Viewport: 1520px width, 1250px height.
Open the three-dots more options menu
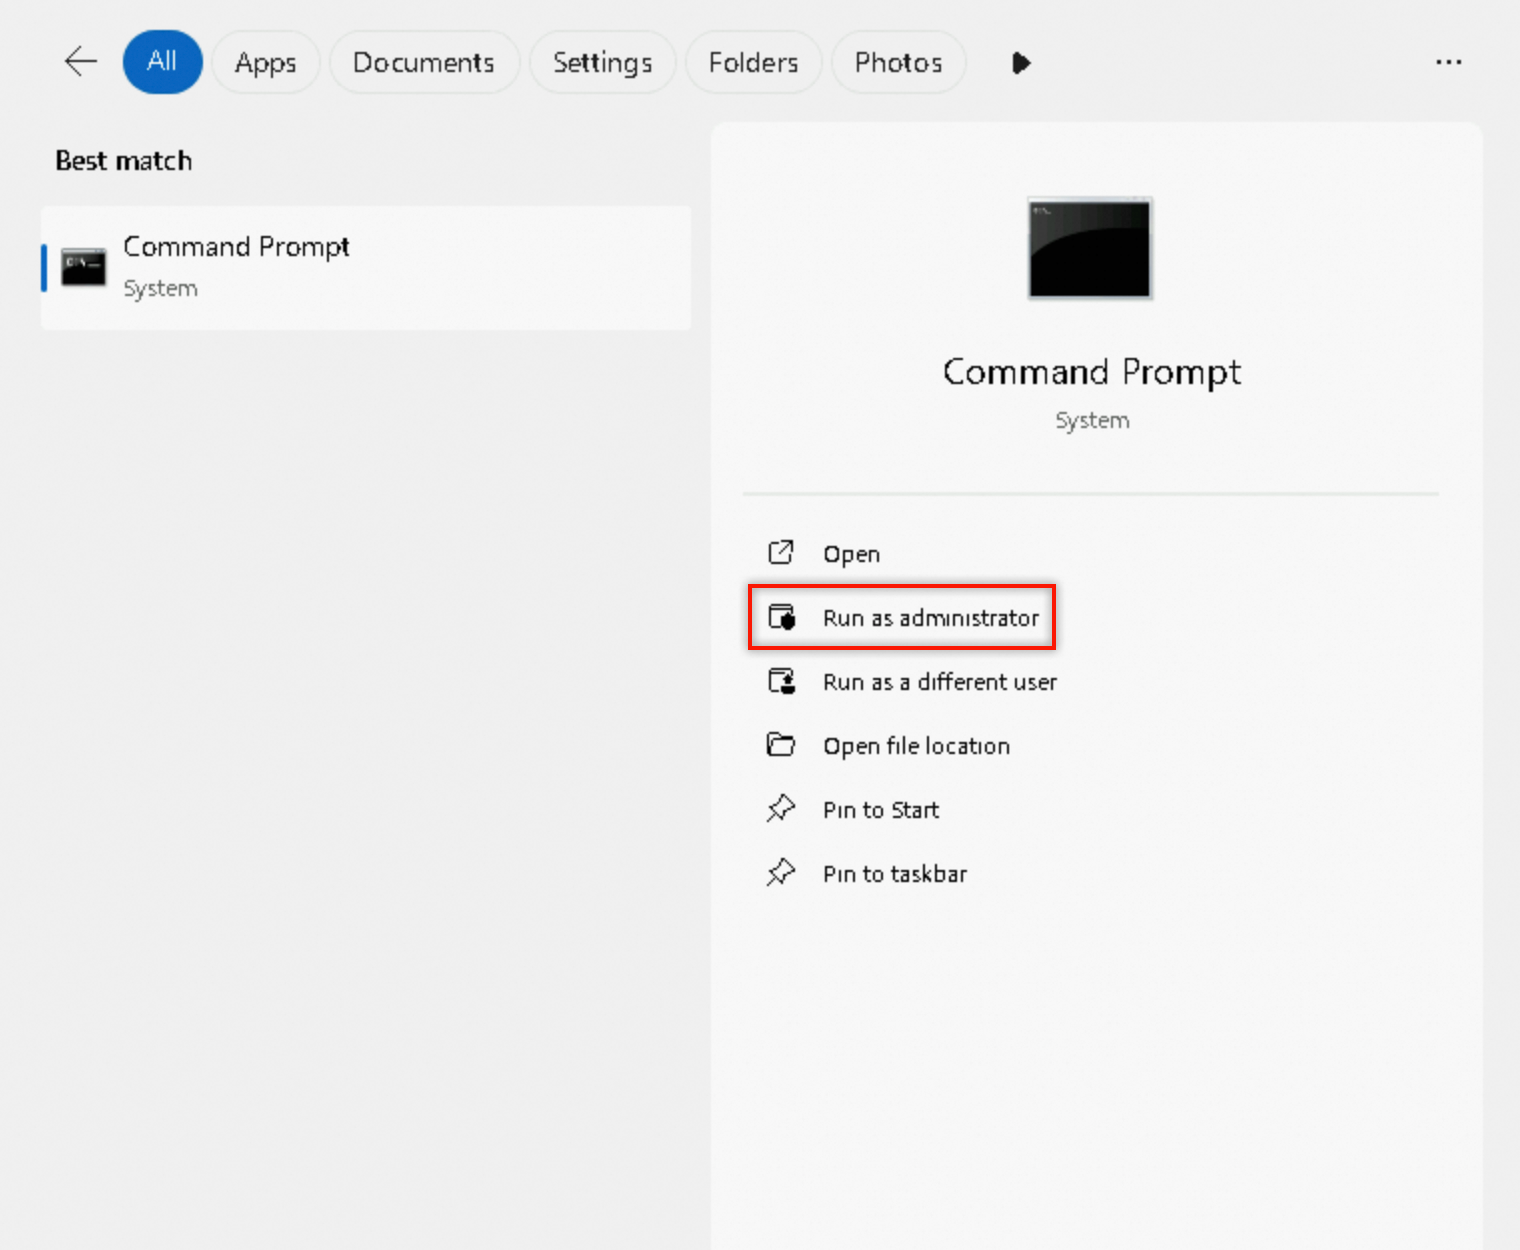[1448, 62]
